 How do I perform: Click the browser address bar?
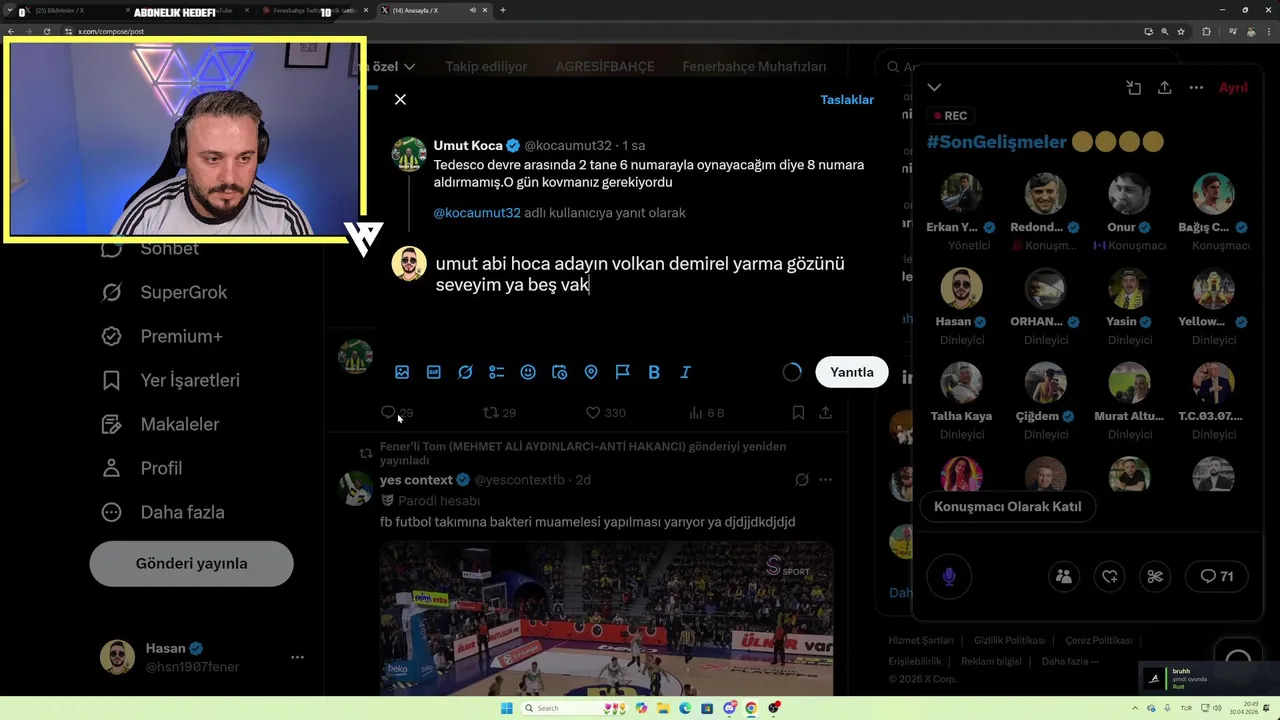(600, 31)
